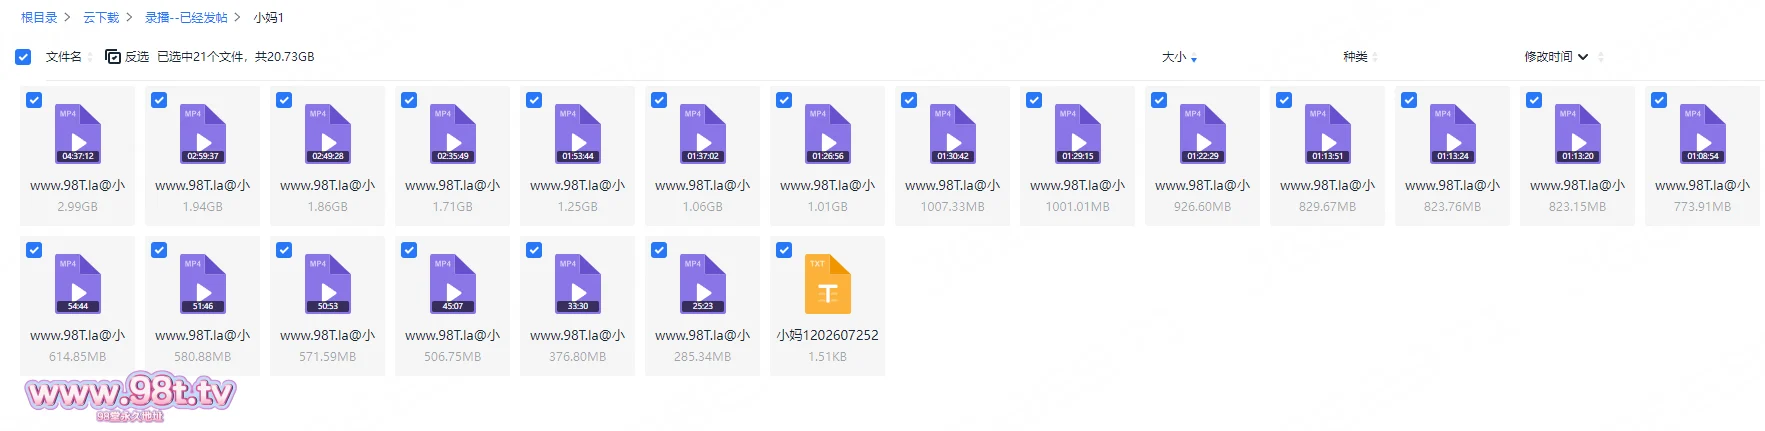This screenshot has height=431, width=1765.
Task: Open the MP4 file with duration 01:53:44
Action: click(x=578, y=134)
